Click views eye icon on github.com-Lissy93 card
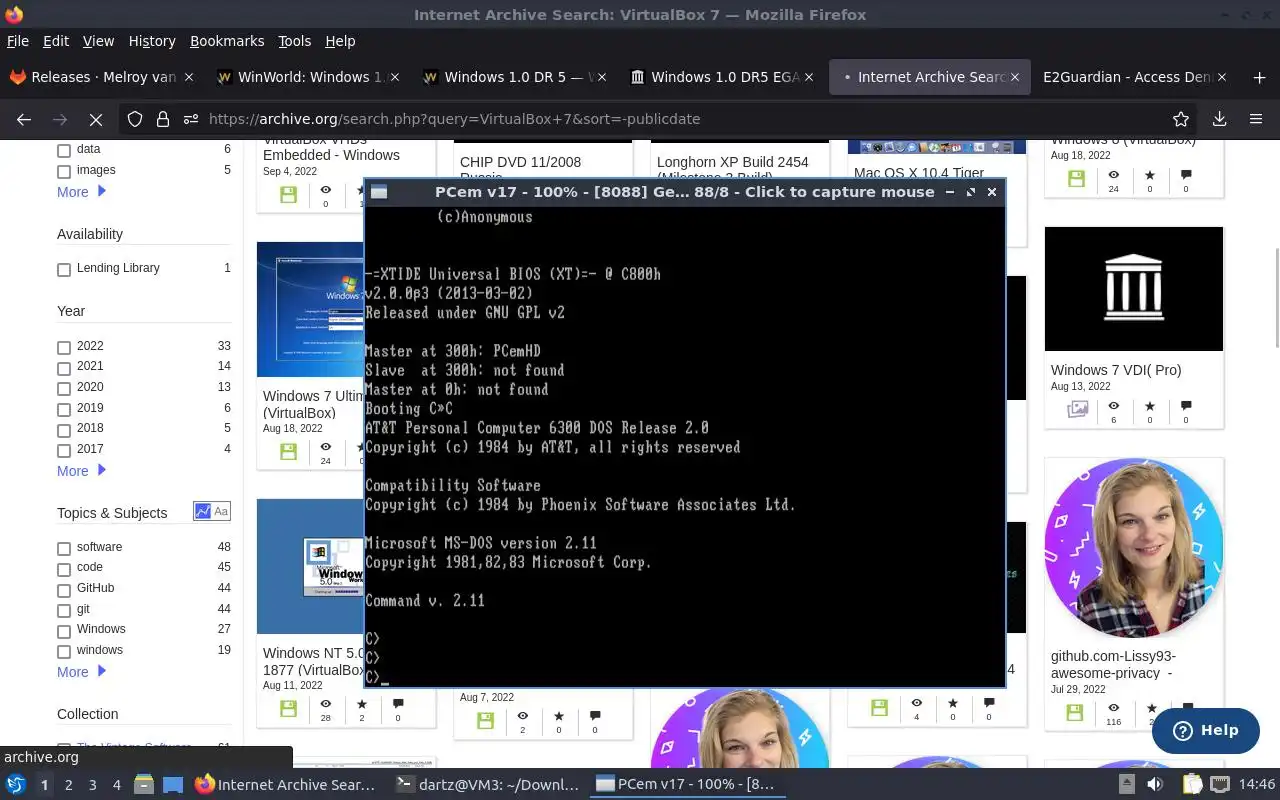Image resolution: width=1280 pixels, height=800 pixels. point(1113,707)
